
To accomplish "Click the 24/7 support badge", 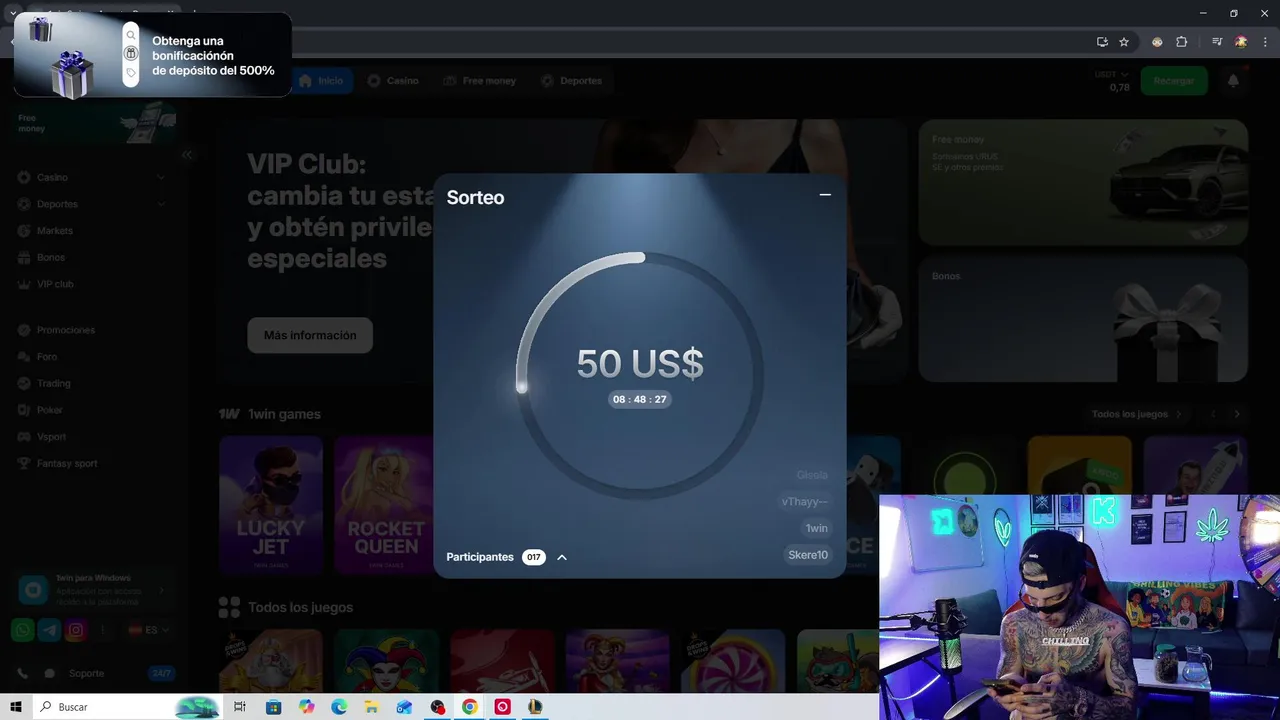I will coord(161,673).
